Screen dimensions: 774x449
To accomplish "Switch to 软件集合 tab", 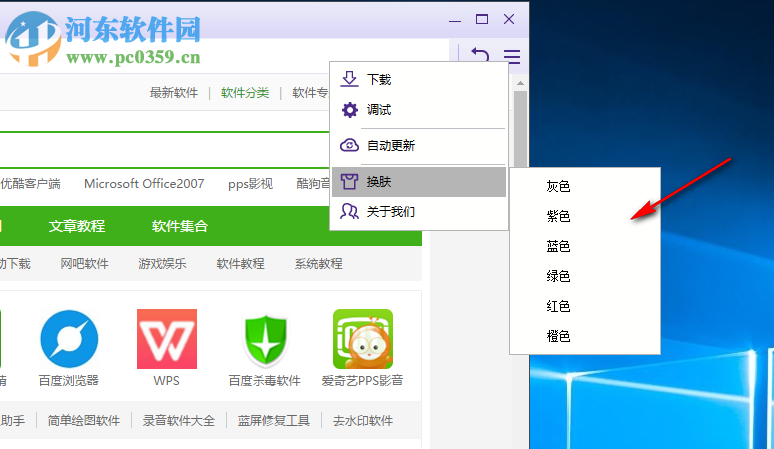I will tap(180, 226).
